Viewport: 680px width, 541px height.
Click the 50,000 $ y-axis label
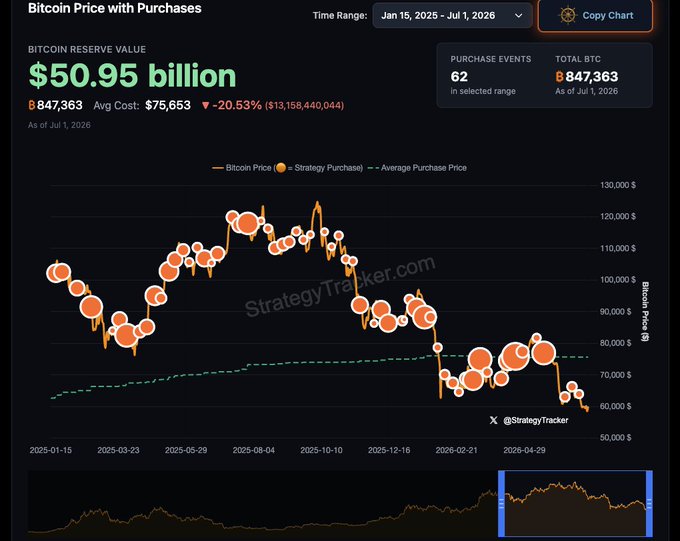(x=615, y=438)
